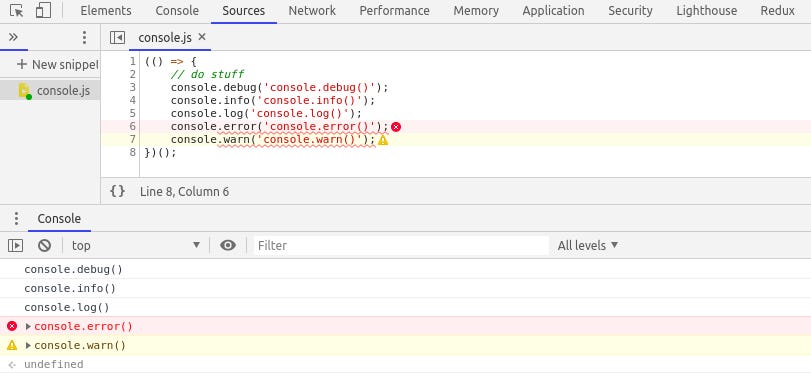Click line number 8 in the gutter
Screen dimensions: 811x377
132,153
